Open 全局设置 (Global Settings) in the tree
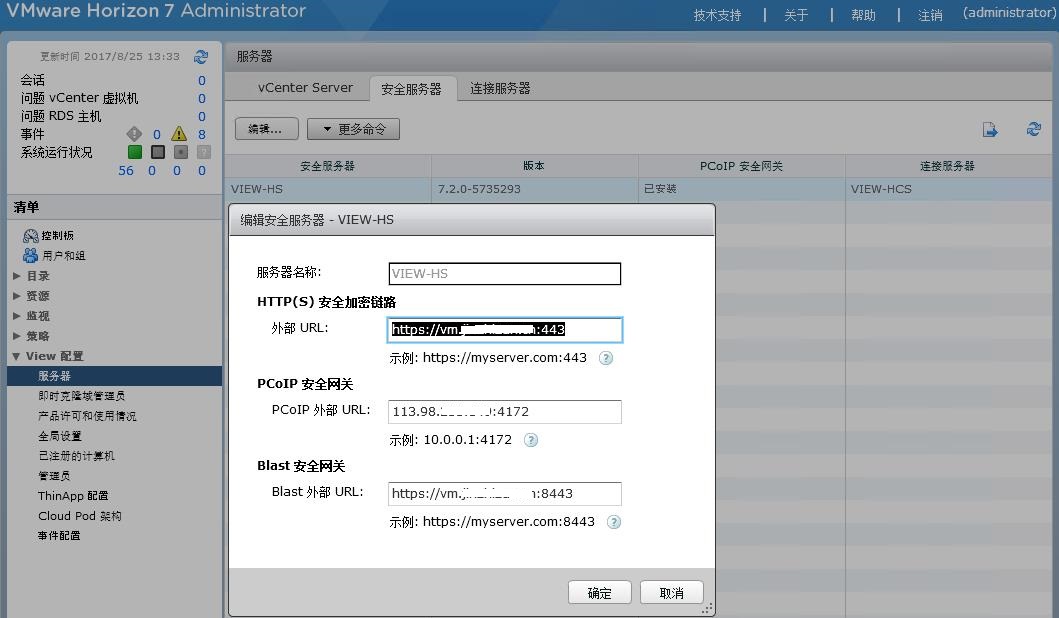This screenshot has width=1059, height=618. point(59,436)
